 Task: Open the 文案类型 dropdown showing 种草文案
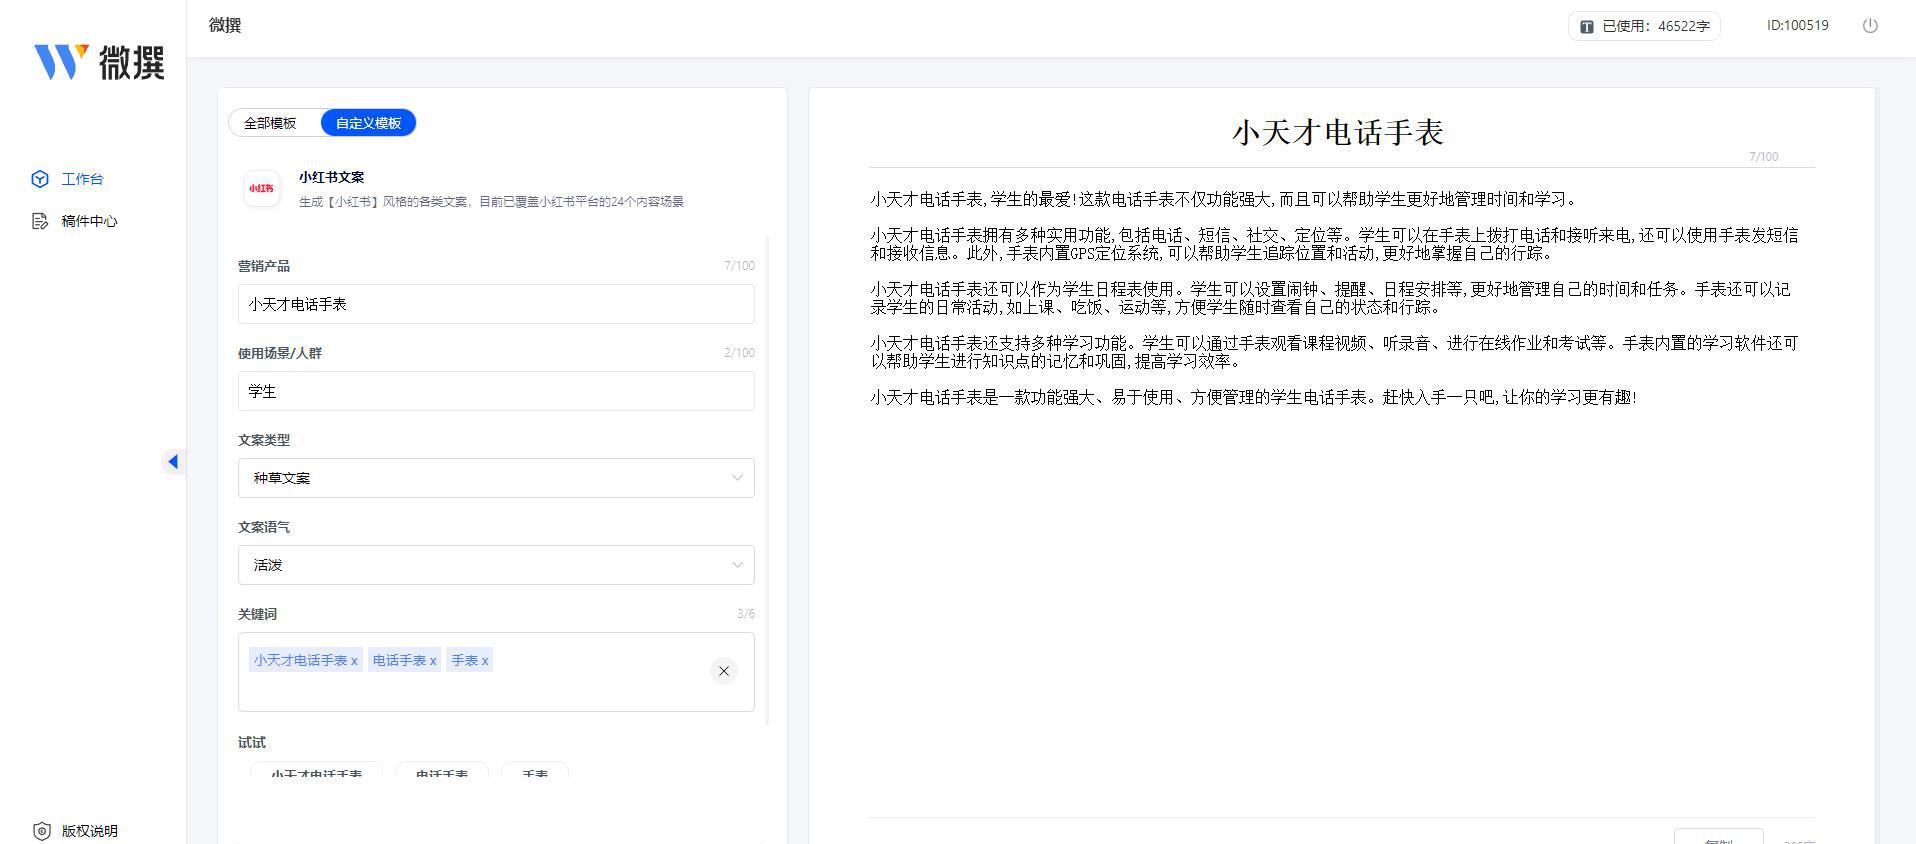point(496,478)
